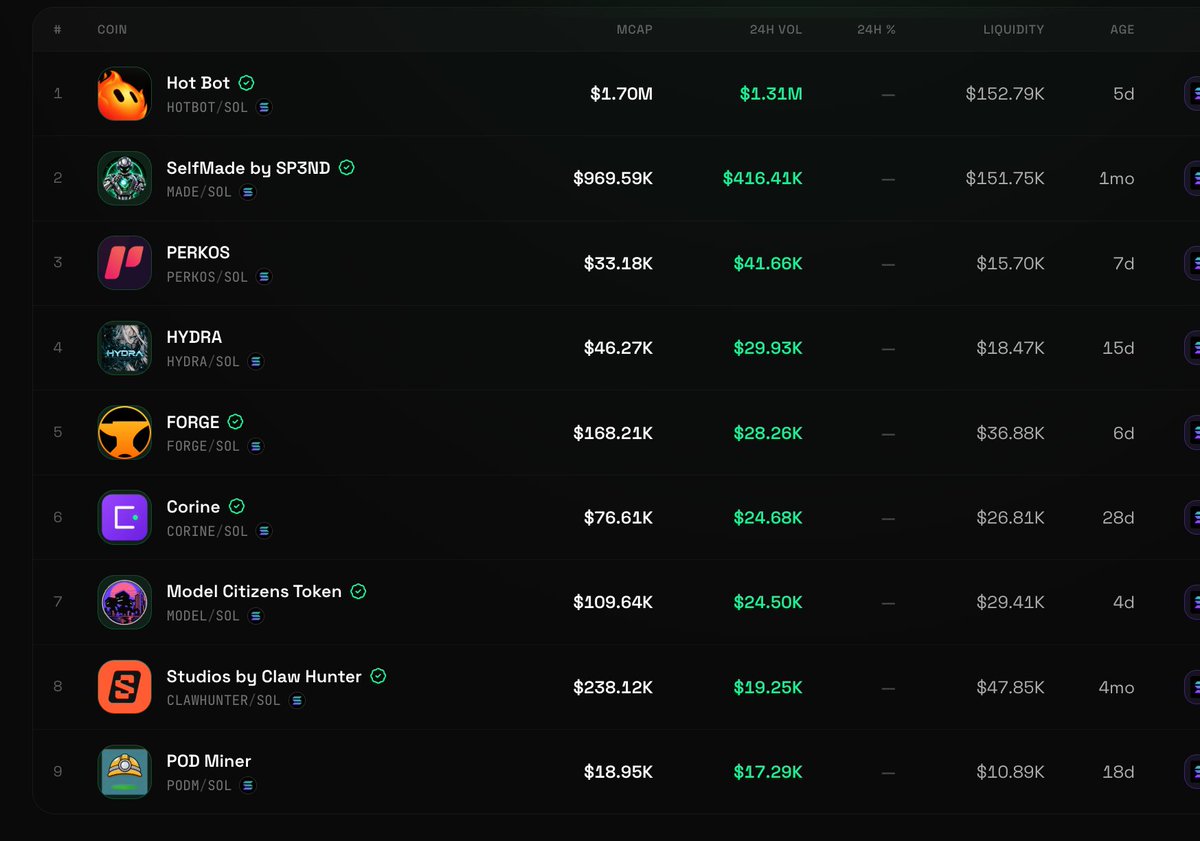Click the verified badge next to Hot Bot
This screenshot has height=841, width=1200.
click(246, 83)
